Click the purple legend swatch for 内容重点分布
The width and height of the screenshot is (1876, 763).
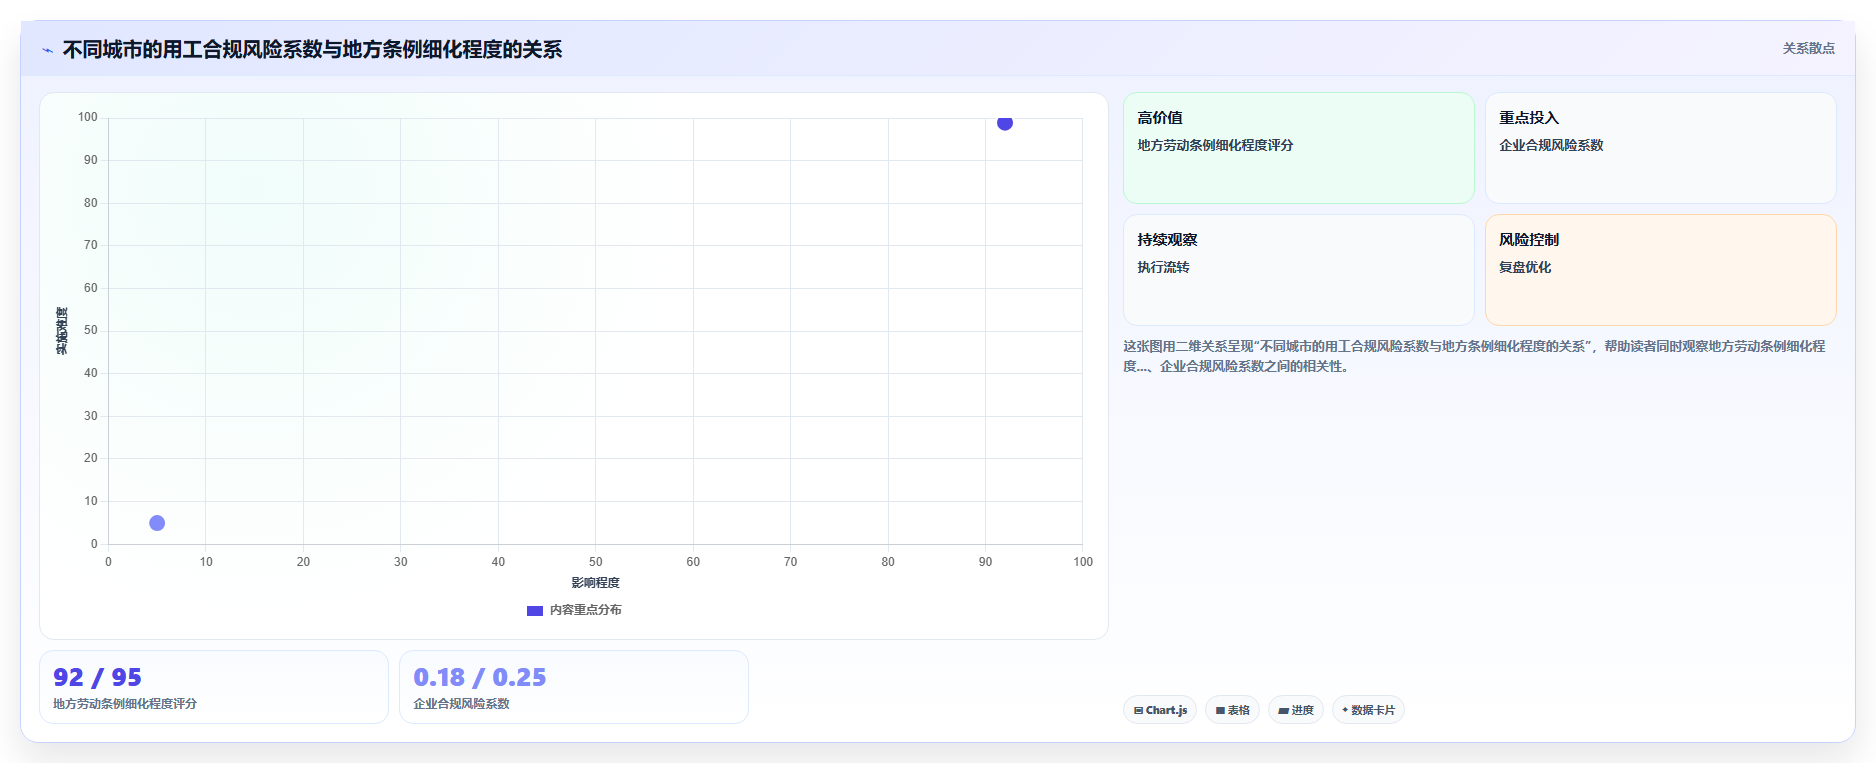(535, 610)
